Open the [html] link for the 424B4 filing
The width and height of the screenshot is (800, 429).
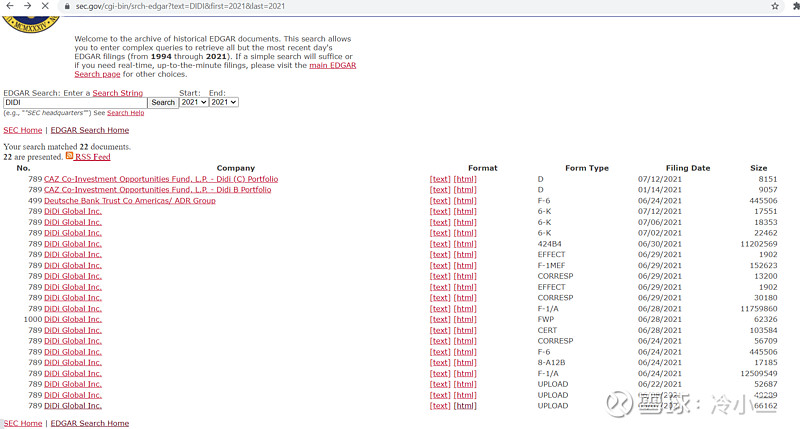pyautogui.click(x=465, y=244)
